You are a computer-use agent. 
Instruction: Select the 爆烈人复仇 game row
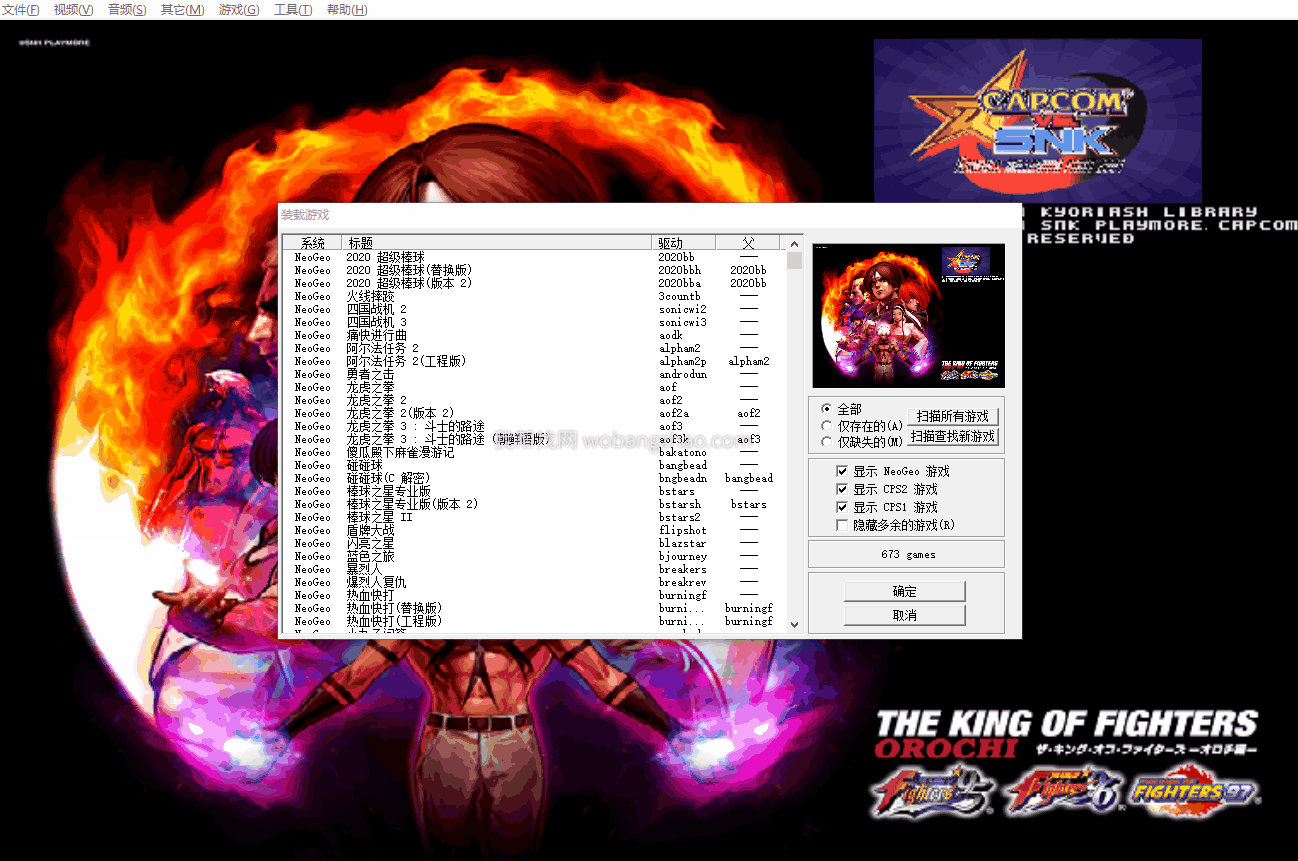point(533,582)
